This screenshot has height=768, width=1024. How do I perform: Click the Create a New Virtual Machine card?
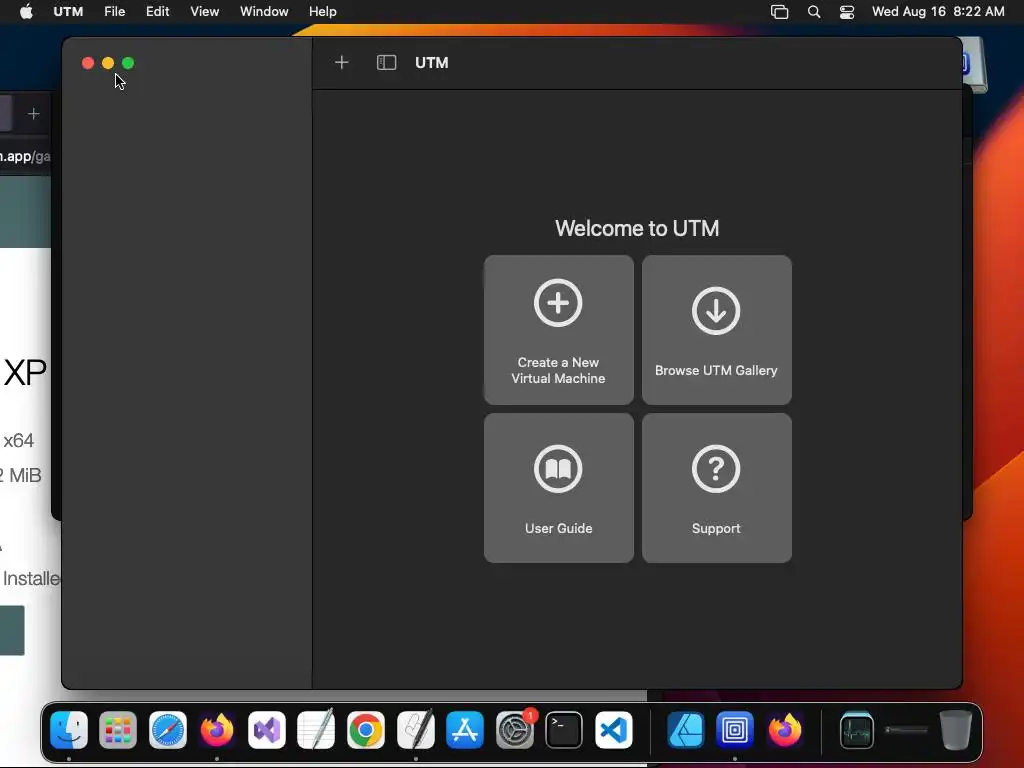point(558,330)
